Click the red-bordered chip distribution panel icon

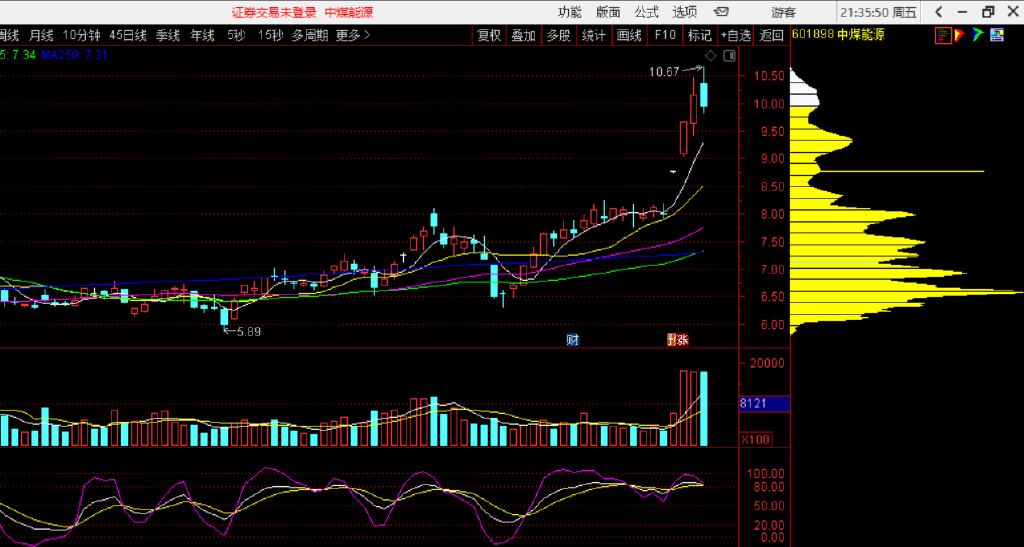point(943,35)
